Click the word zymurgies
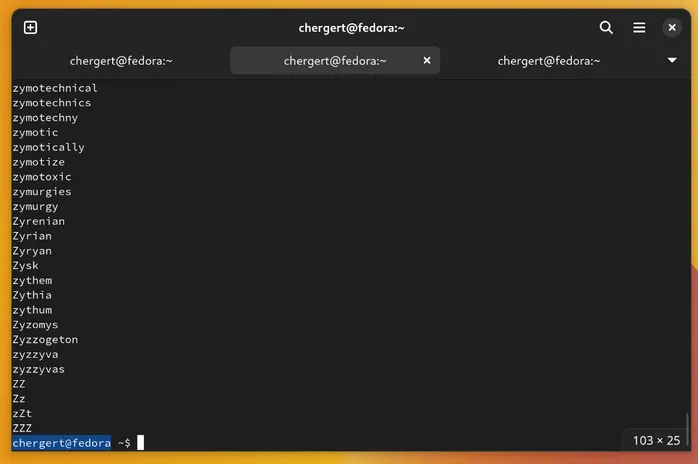698x464 pixels. click(42, 192)
